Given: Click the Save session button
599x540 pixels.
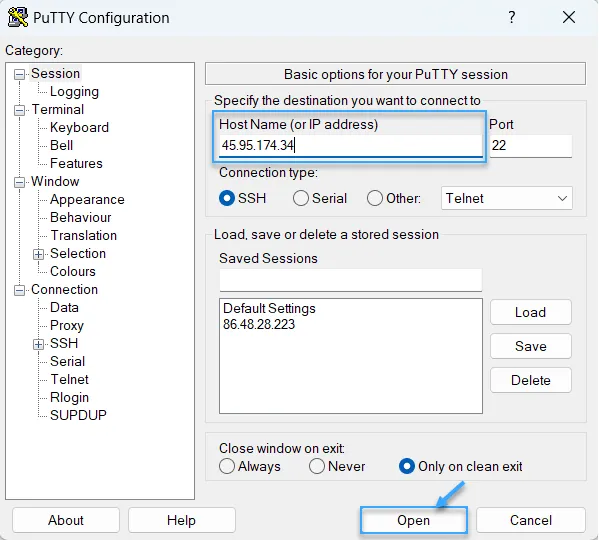Looking at the screenshot, I should (x=531, y=346).
